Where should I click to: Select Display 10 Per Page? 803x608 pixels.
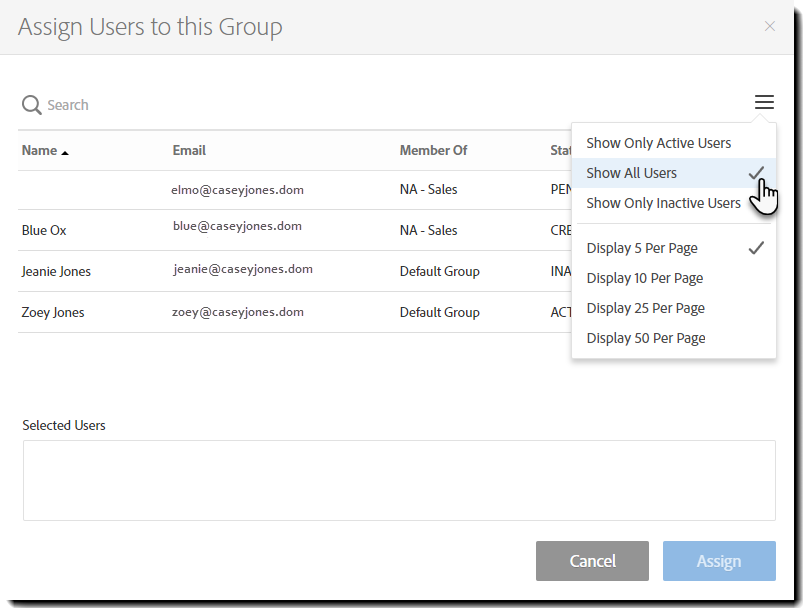646,277
